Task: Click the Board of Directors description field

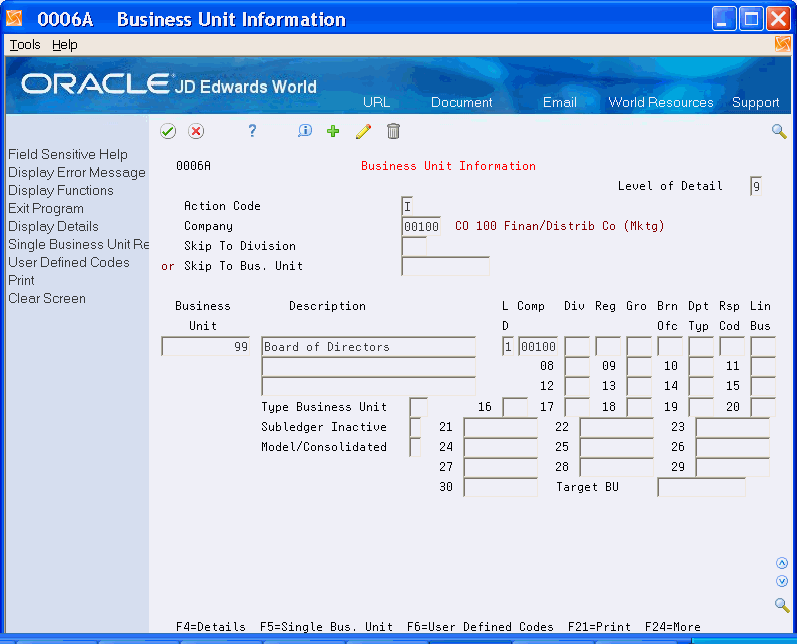Action: [369, 347]
